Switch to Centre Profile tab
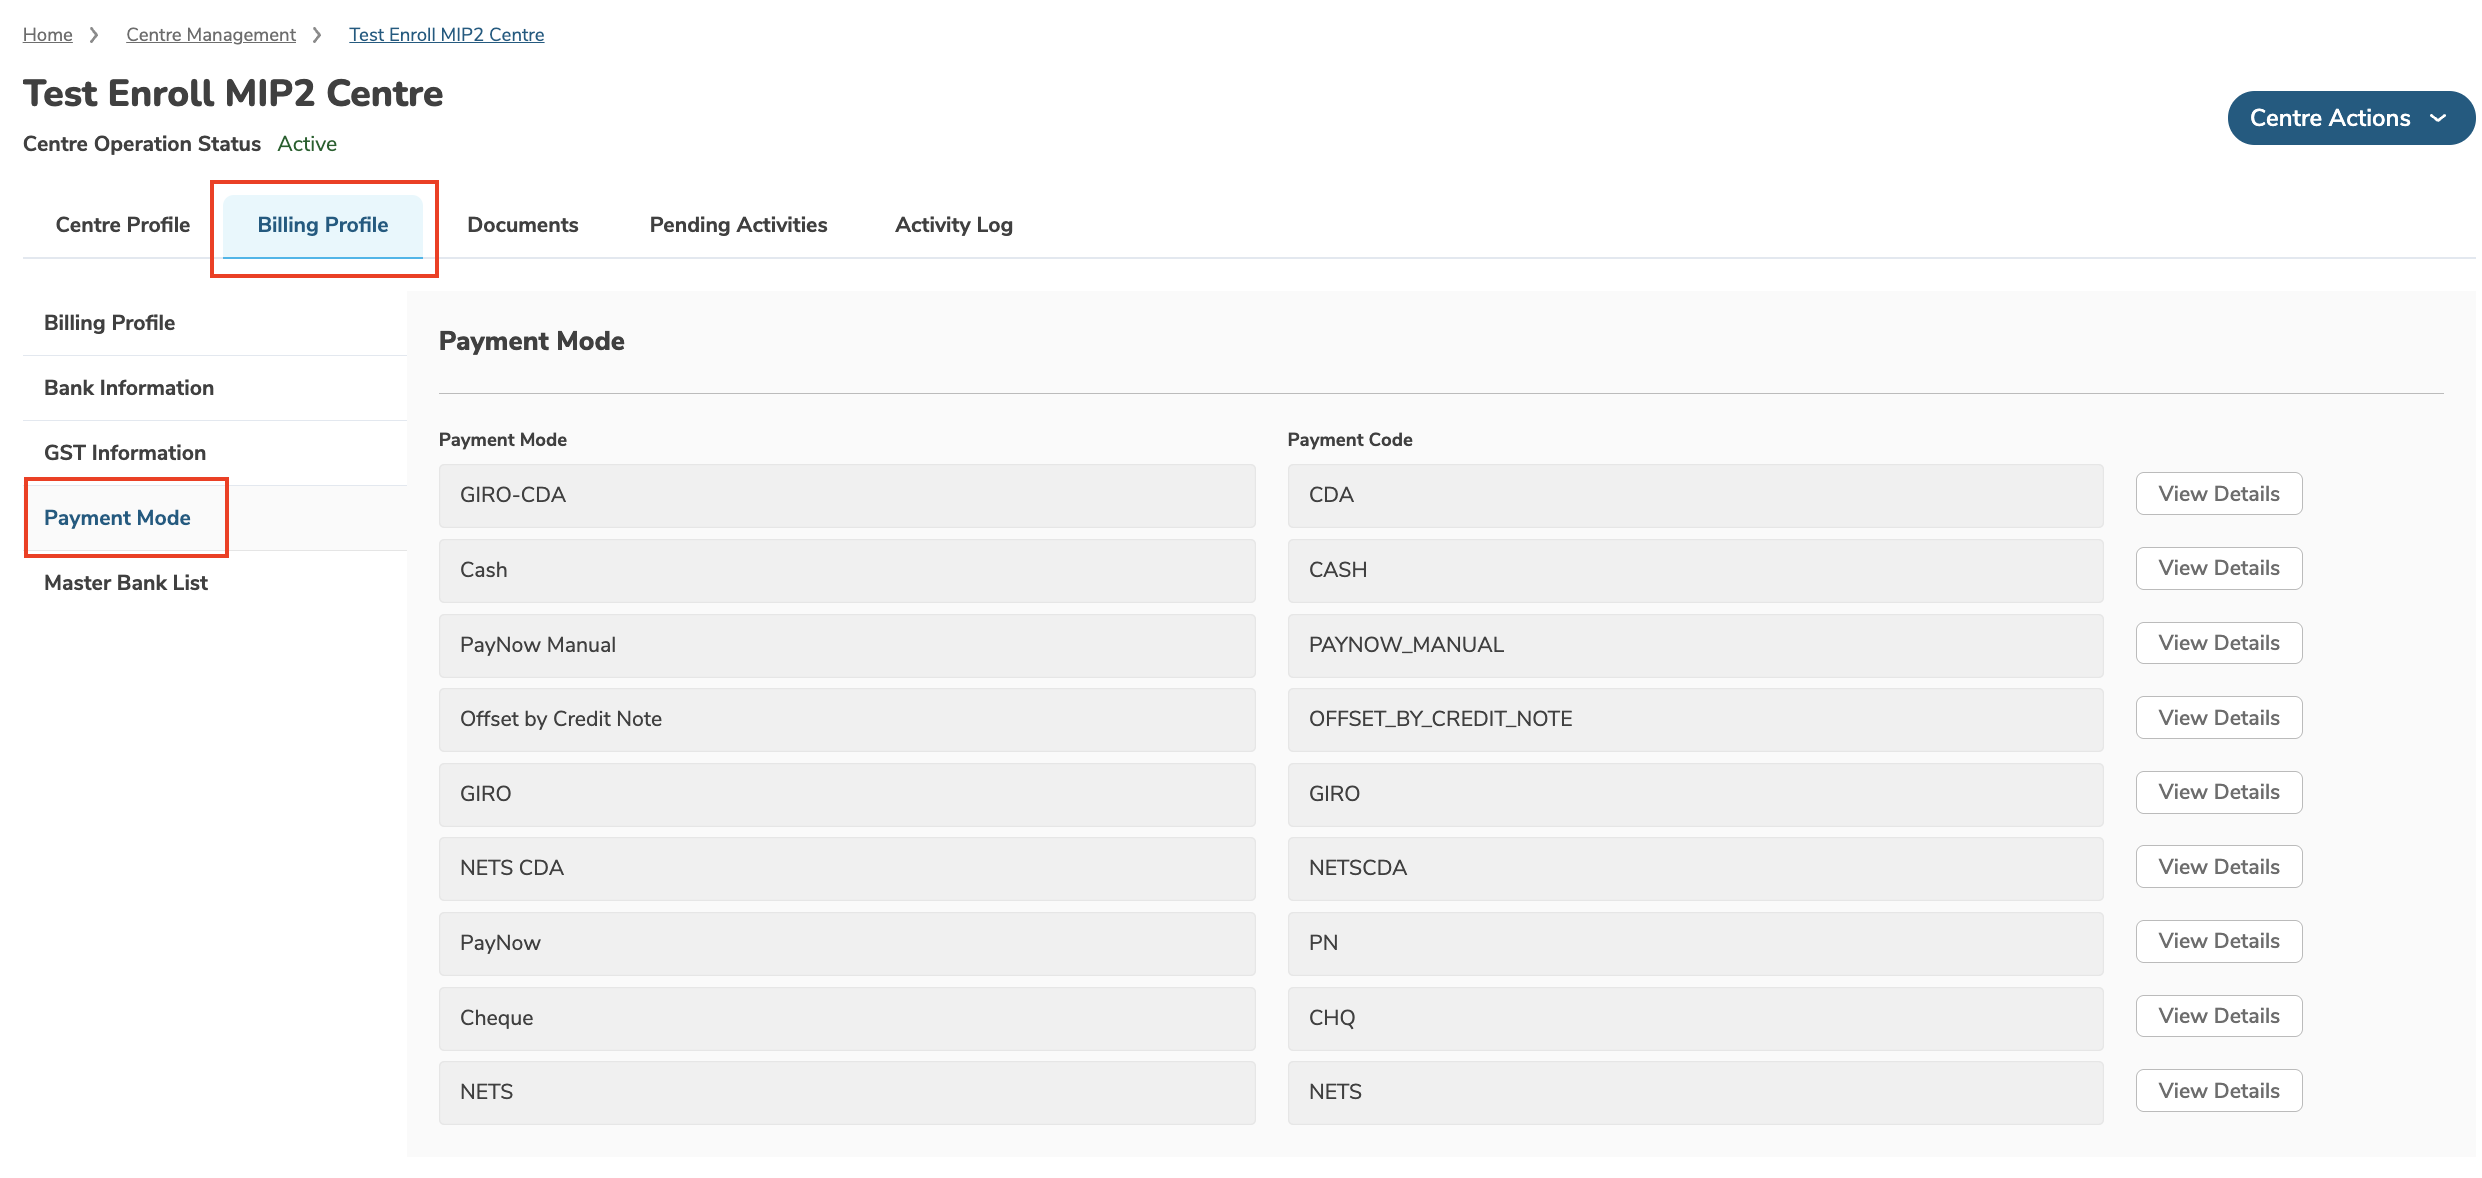This screenshot has width=2482, height=1178. click(123, 225)
